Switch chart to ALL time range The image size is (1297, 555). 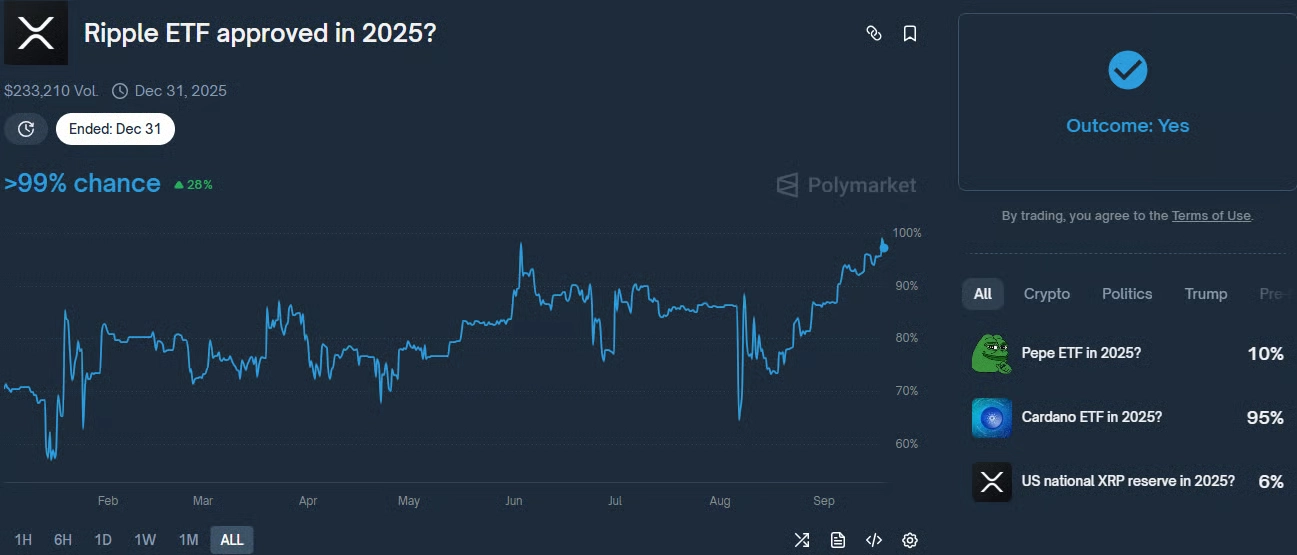[231, 540]
